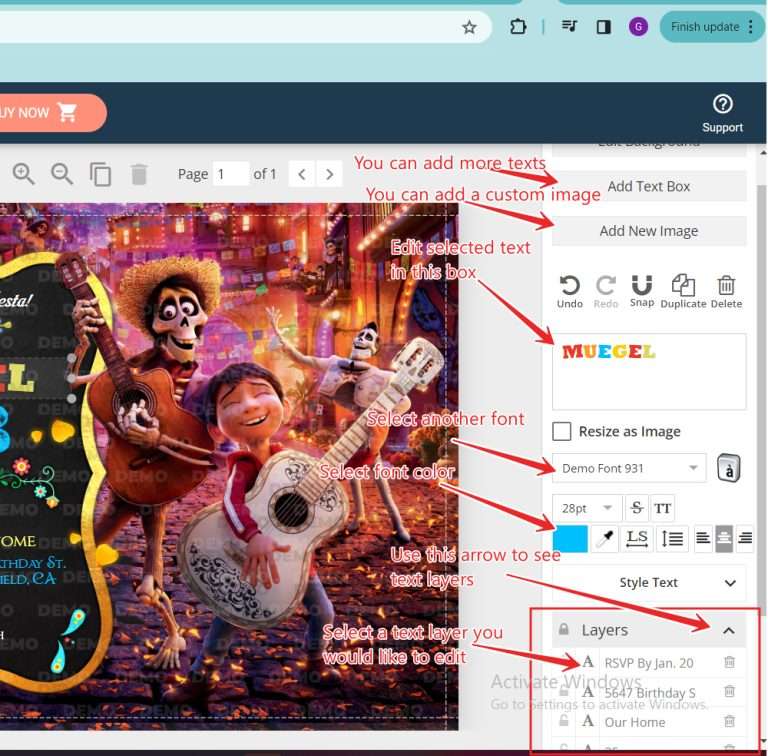Open the LS letter spacing option
The height and width of the screenshot is (756, 768).
[x=637, y=539]
